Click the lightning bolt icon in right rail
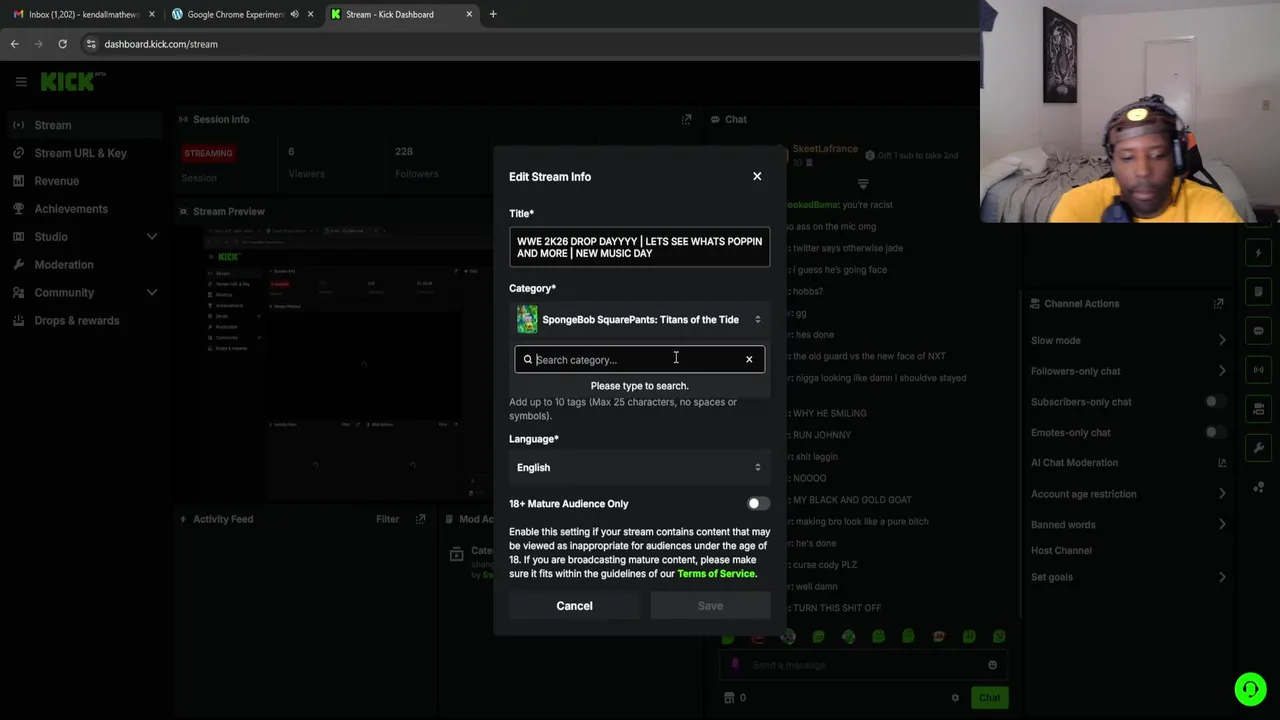Screen dimensions: 1280x720 [x=1258, y=253]
